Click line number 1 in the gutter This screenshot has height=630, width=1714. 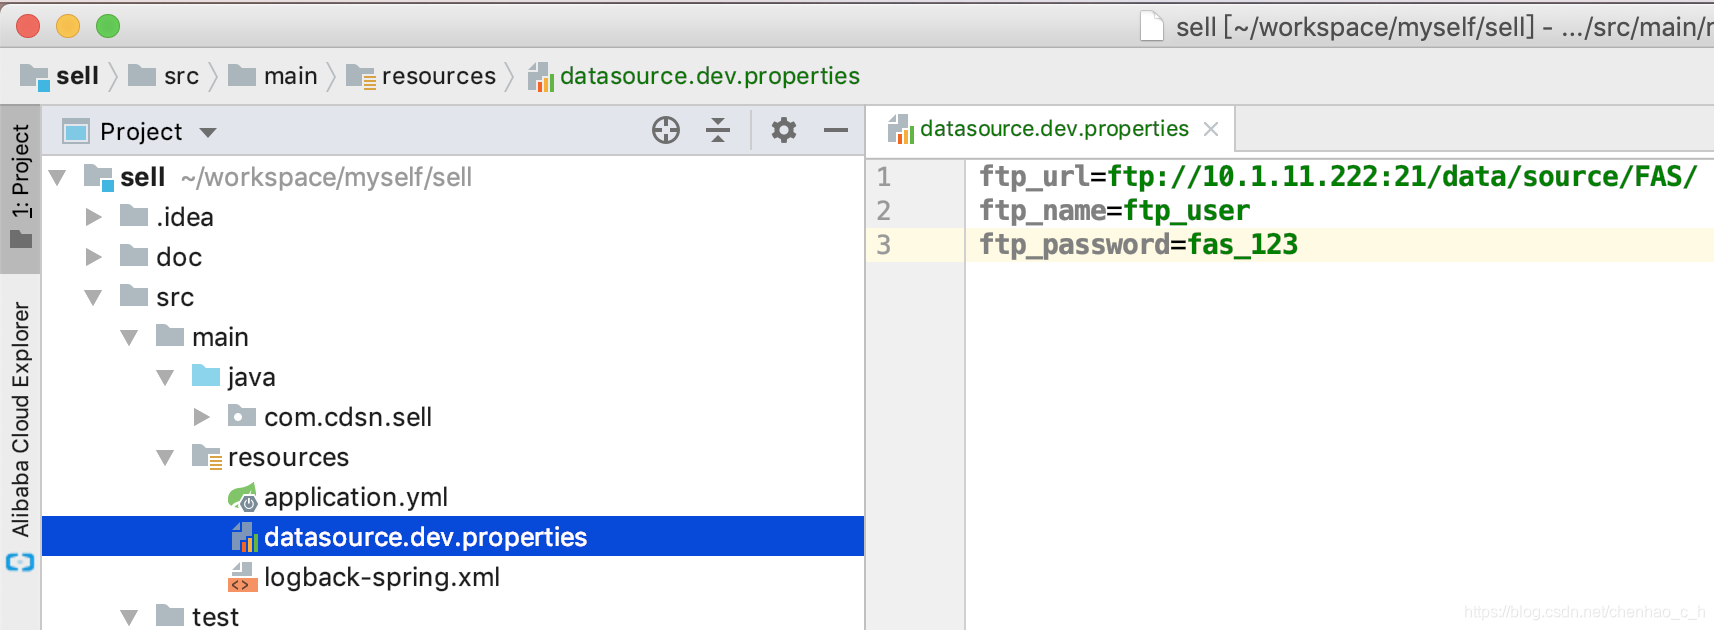pyautogui.click(x=883, y=177)
